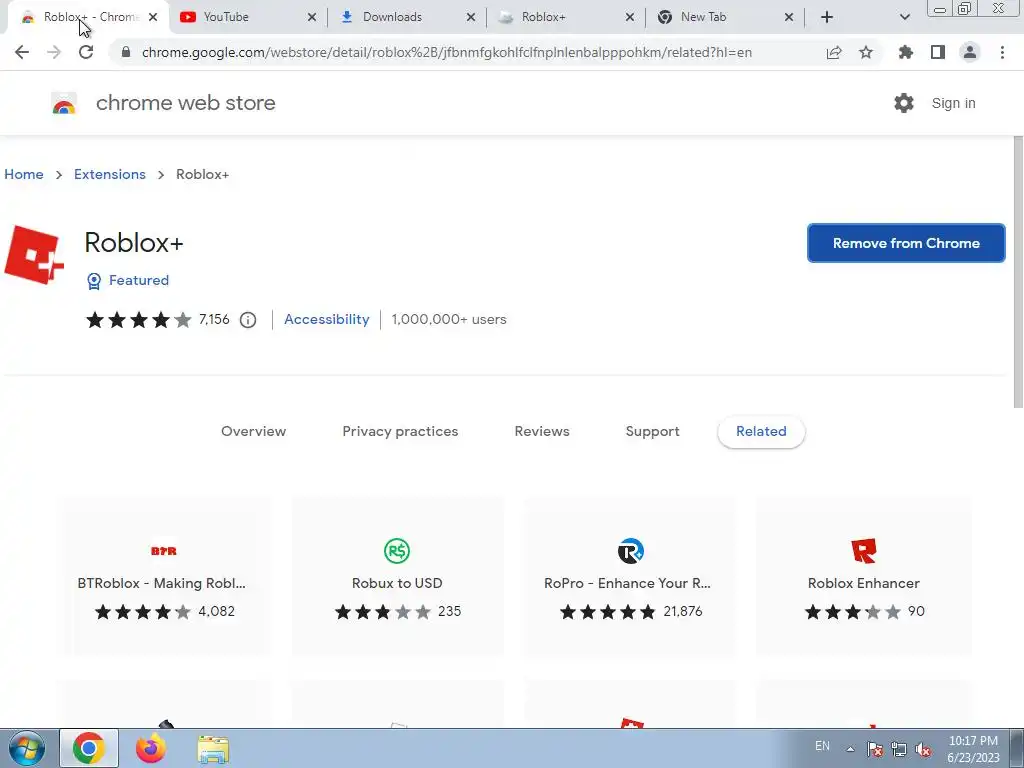
Task: Open a new browser tab
Action: (x=827, y=17)
